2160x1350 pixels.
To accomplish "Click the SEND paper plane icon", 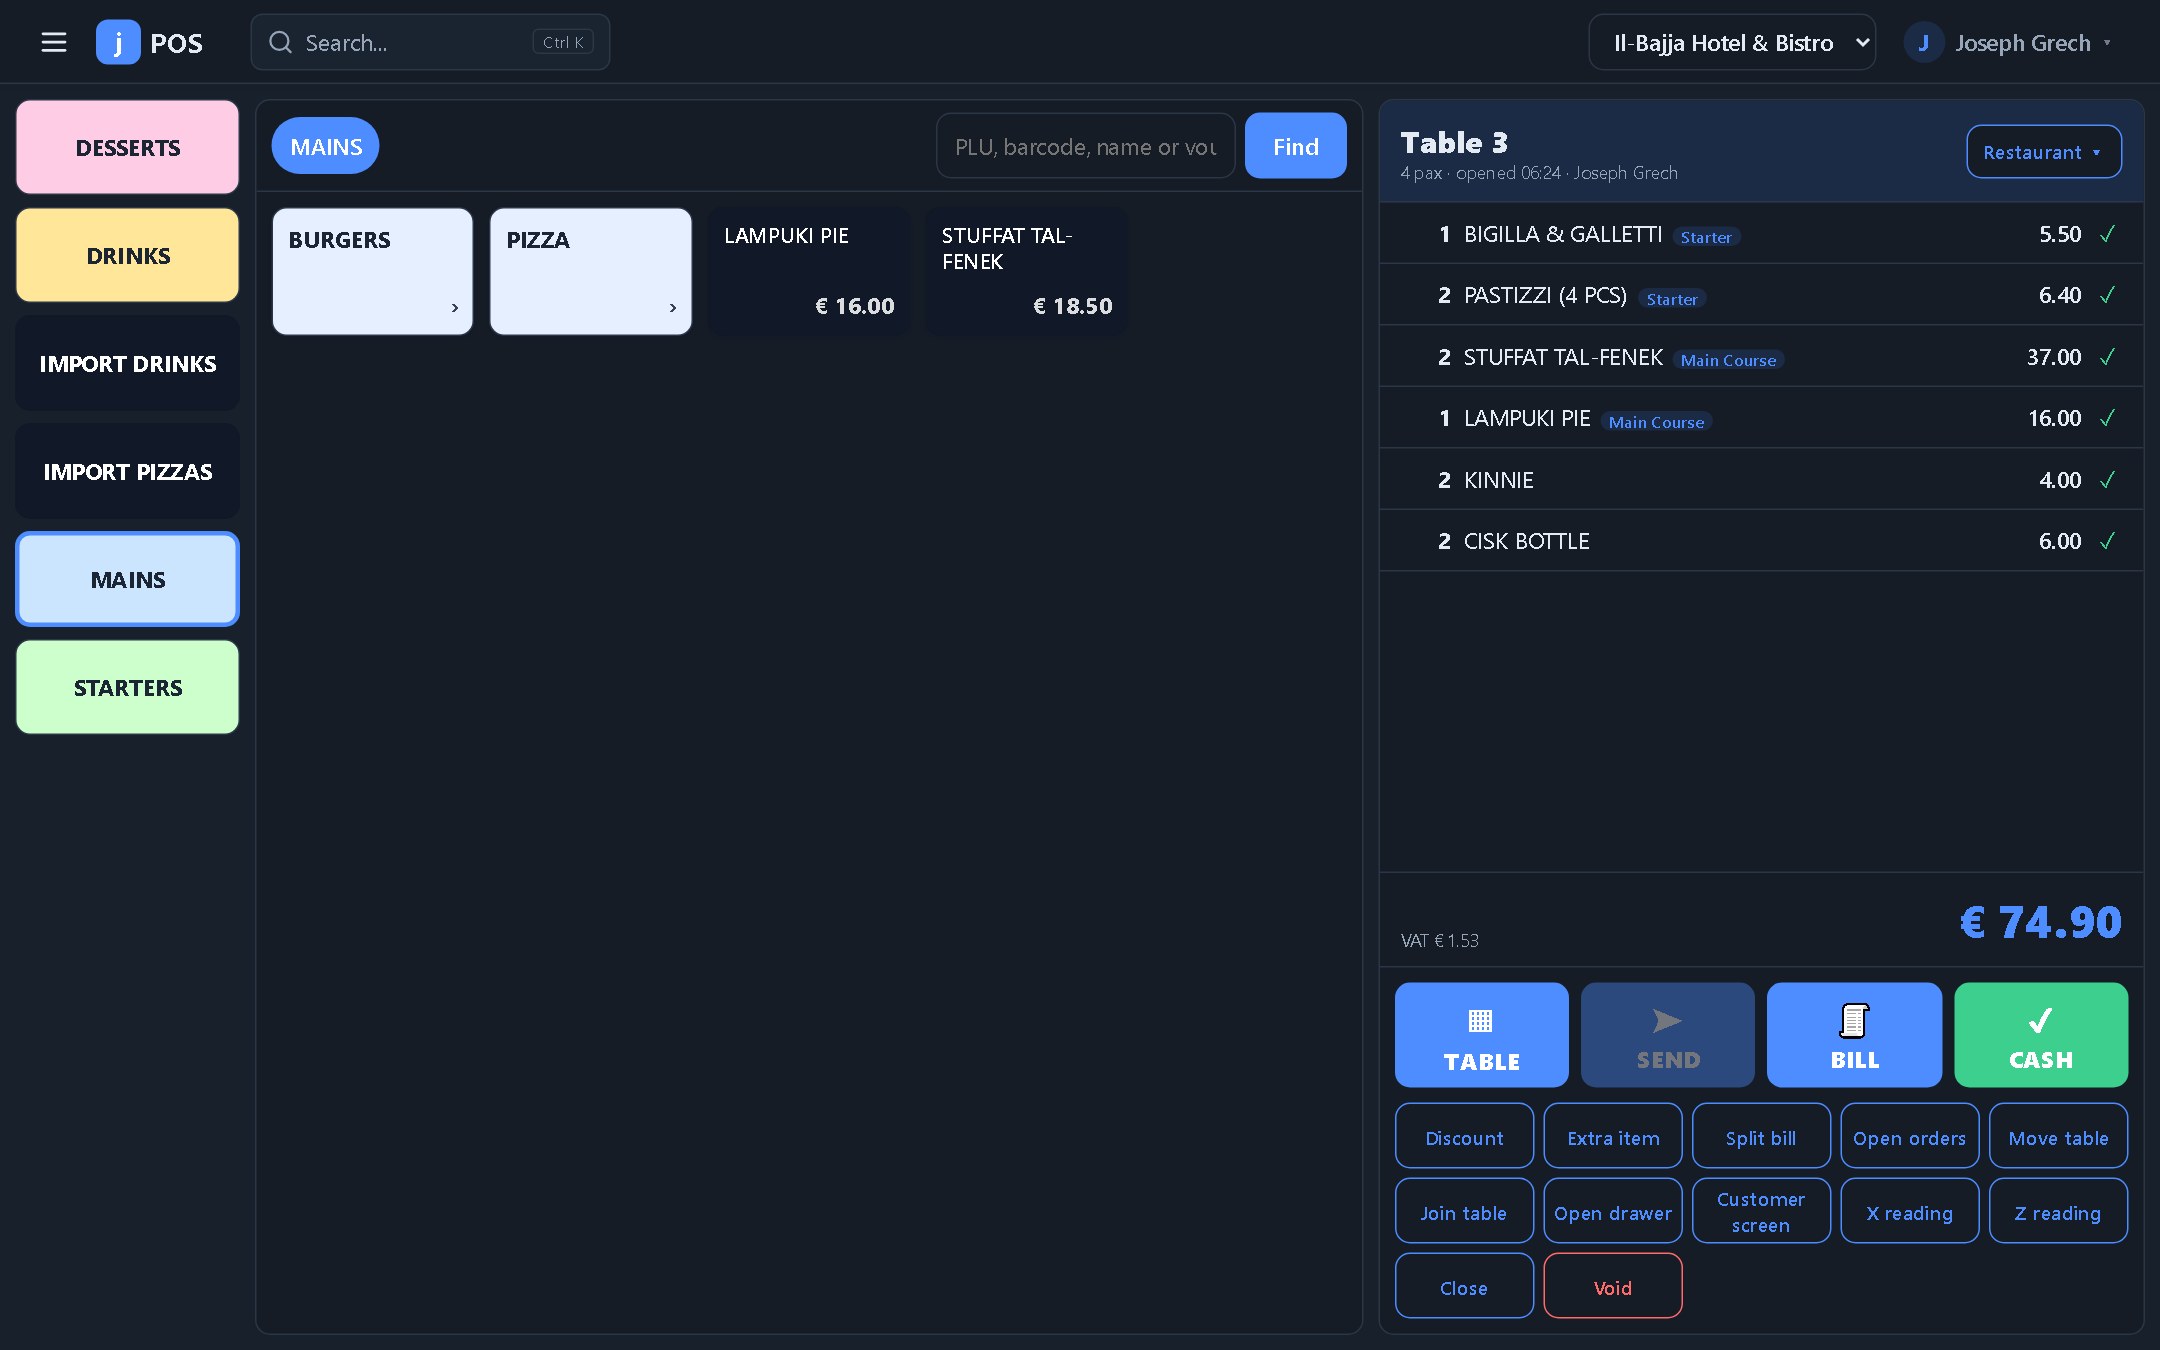I will (x=1667, y=1021).
